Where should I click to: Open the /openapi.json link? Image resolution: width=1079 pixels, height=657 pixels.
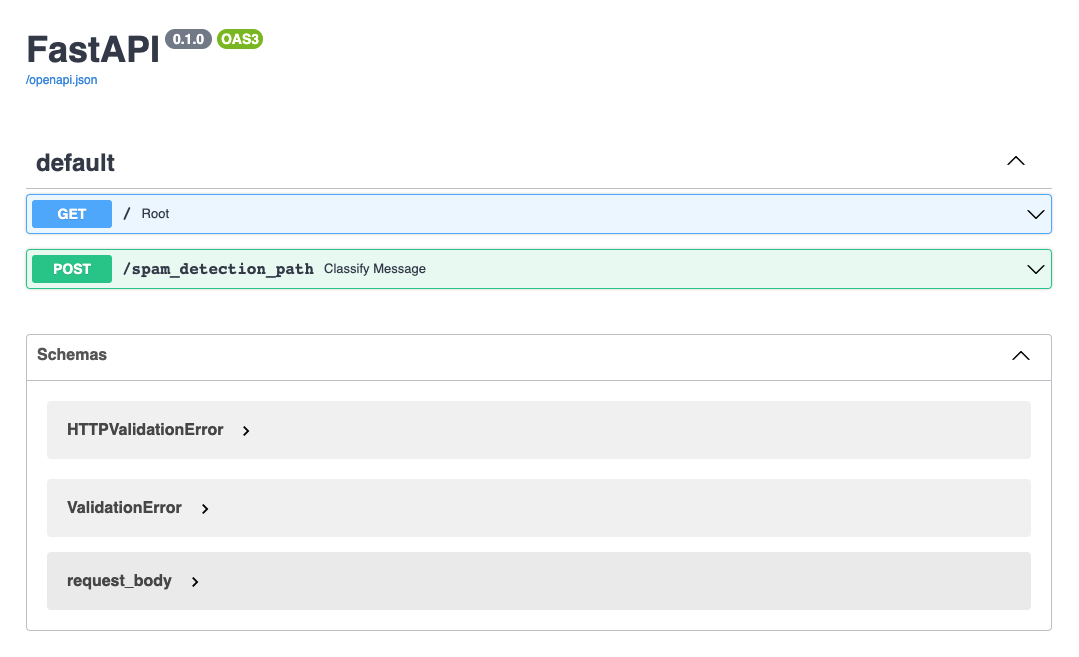(62, 80)
